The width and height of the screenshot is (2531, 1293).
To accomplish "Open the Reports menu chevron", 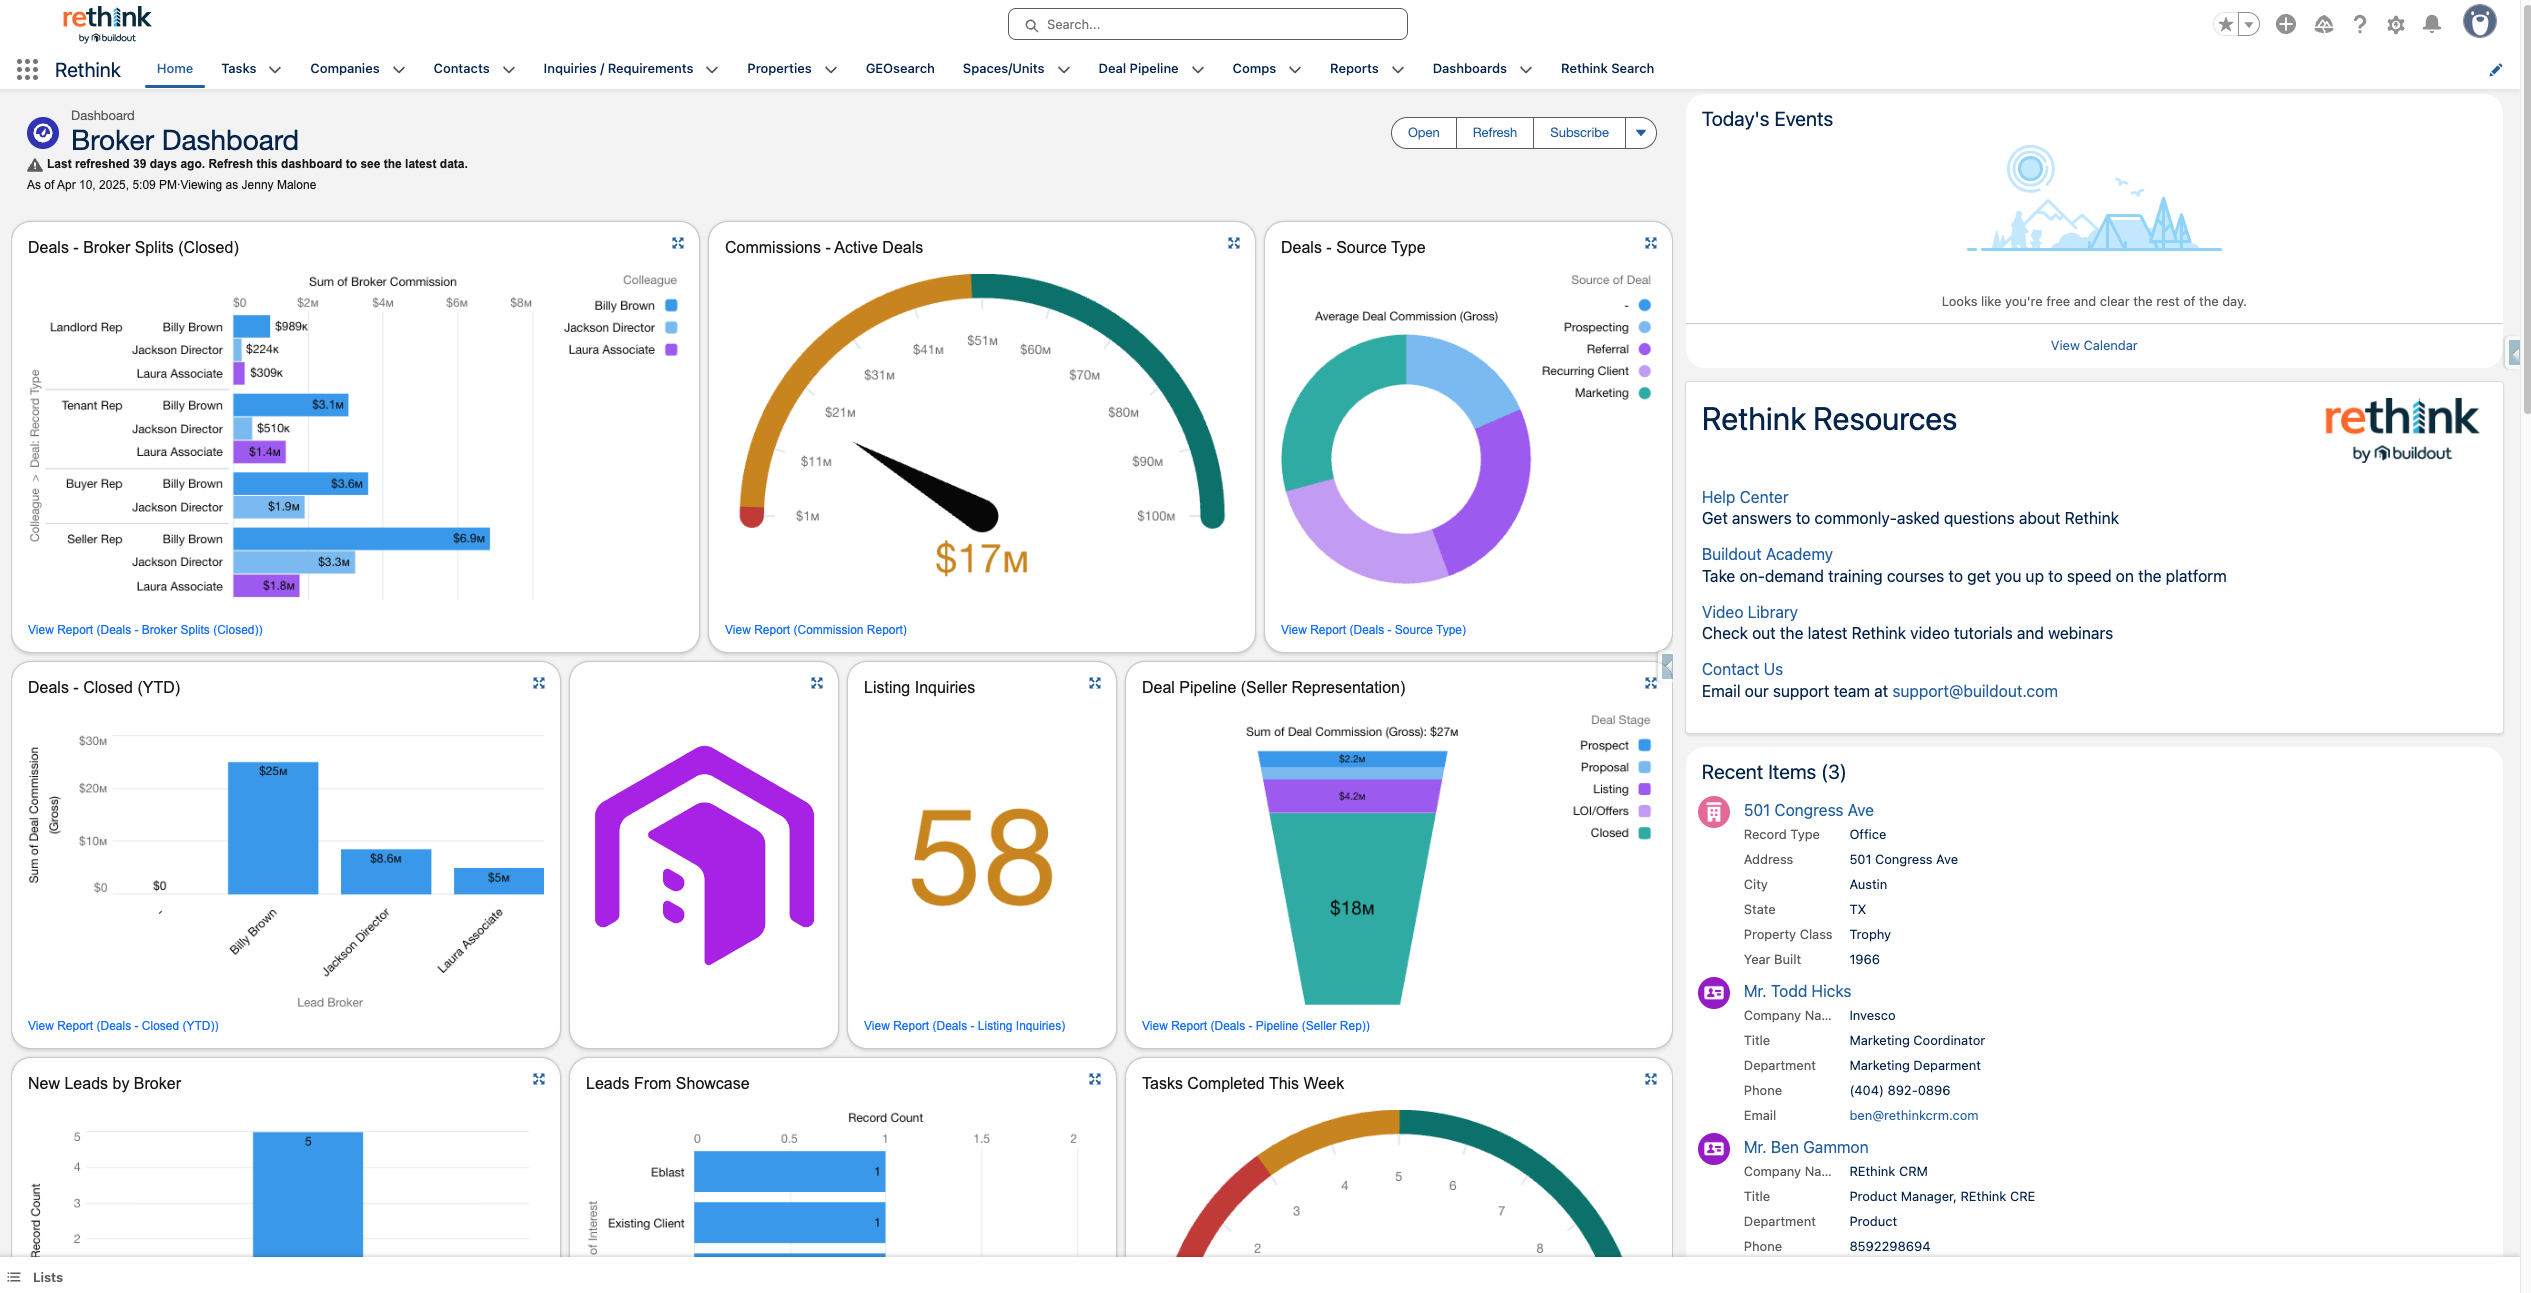I will 1398,70.
